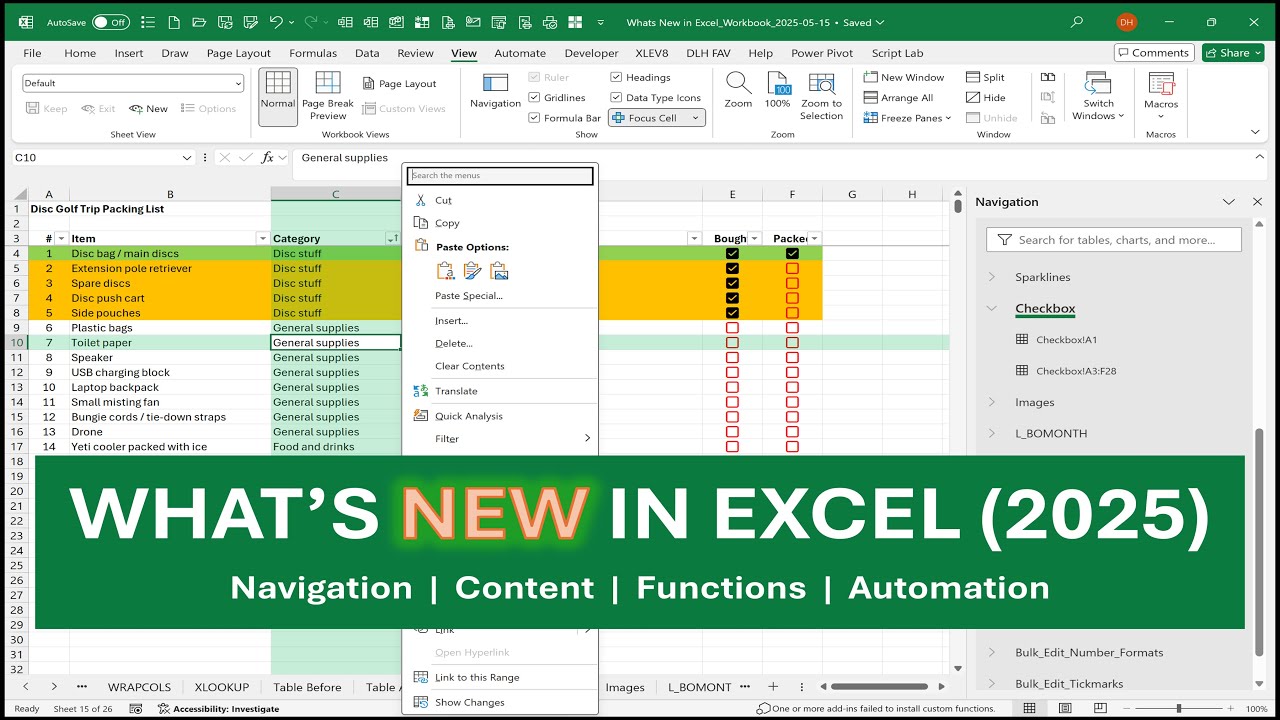This screenshot has height=720, width=1280.
Task: Choose the first Paste Options clipboard icon
Action: 446,270
